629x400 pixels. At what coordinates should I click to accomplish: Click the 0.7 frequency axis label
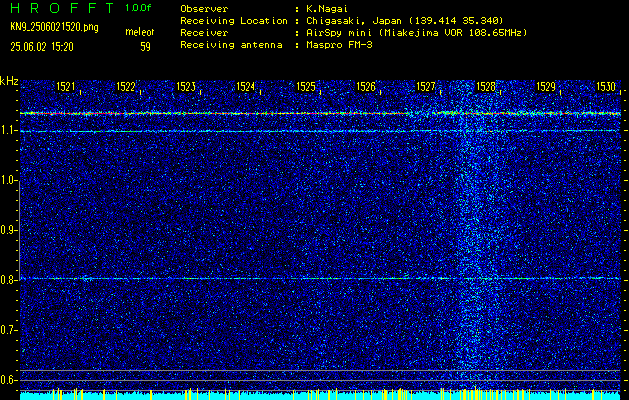[8, 330]
